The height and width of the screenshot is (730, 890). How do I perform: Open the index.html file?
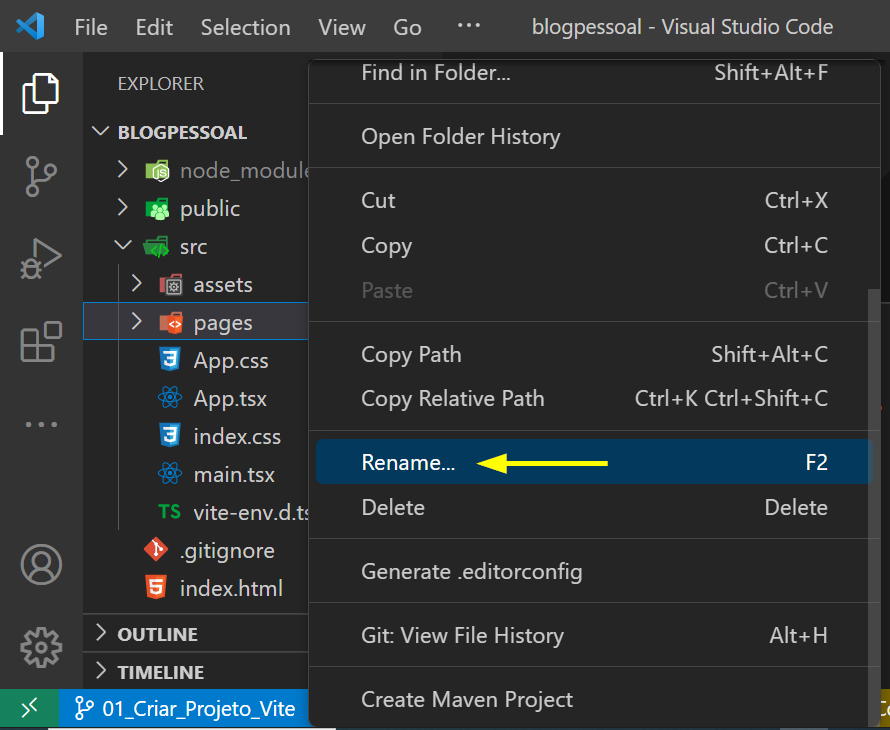click(231, 589)
